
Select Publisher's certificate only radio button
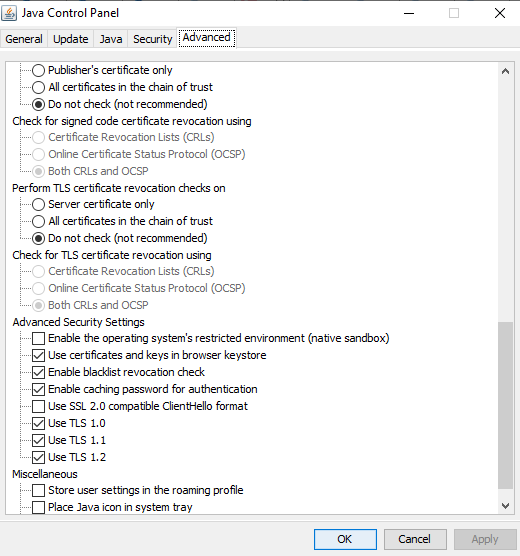[38, 70]
